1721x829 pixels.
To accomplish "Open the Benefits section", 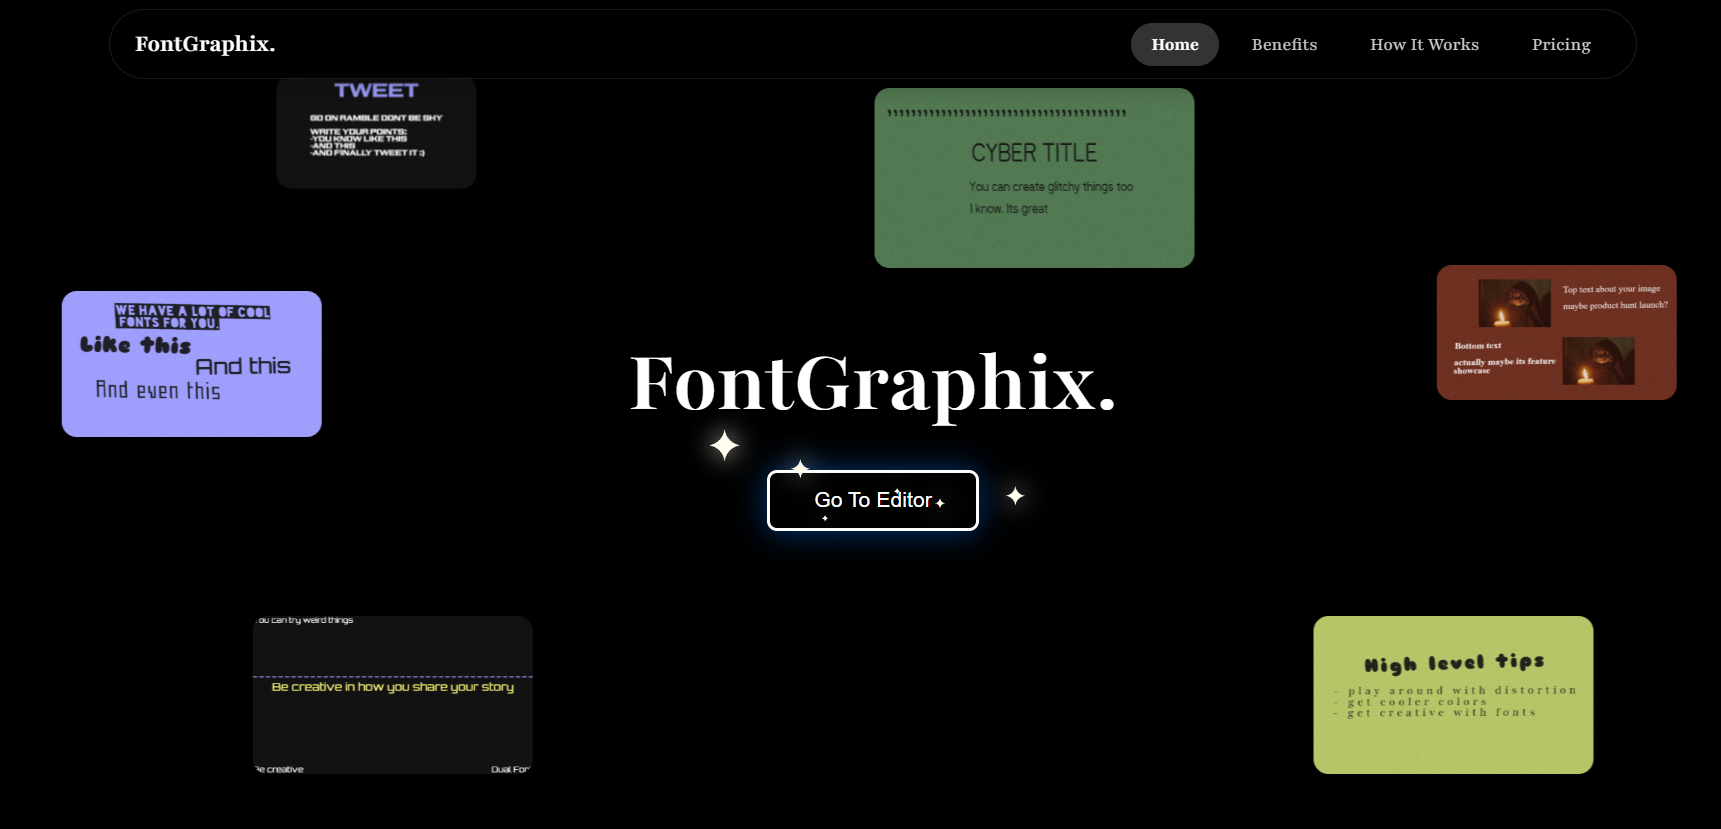I will click(1284, 45).
